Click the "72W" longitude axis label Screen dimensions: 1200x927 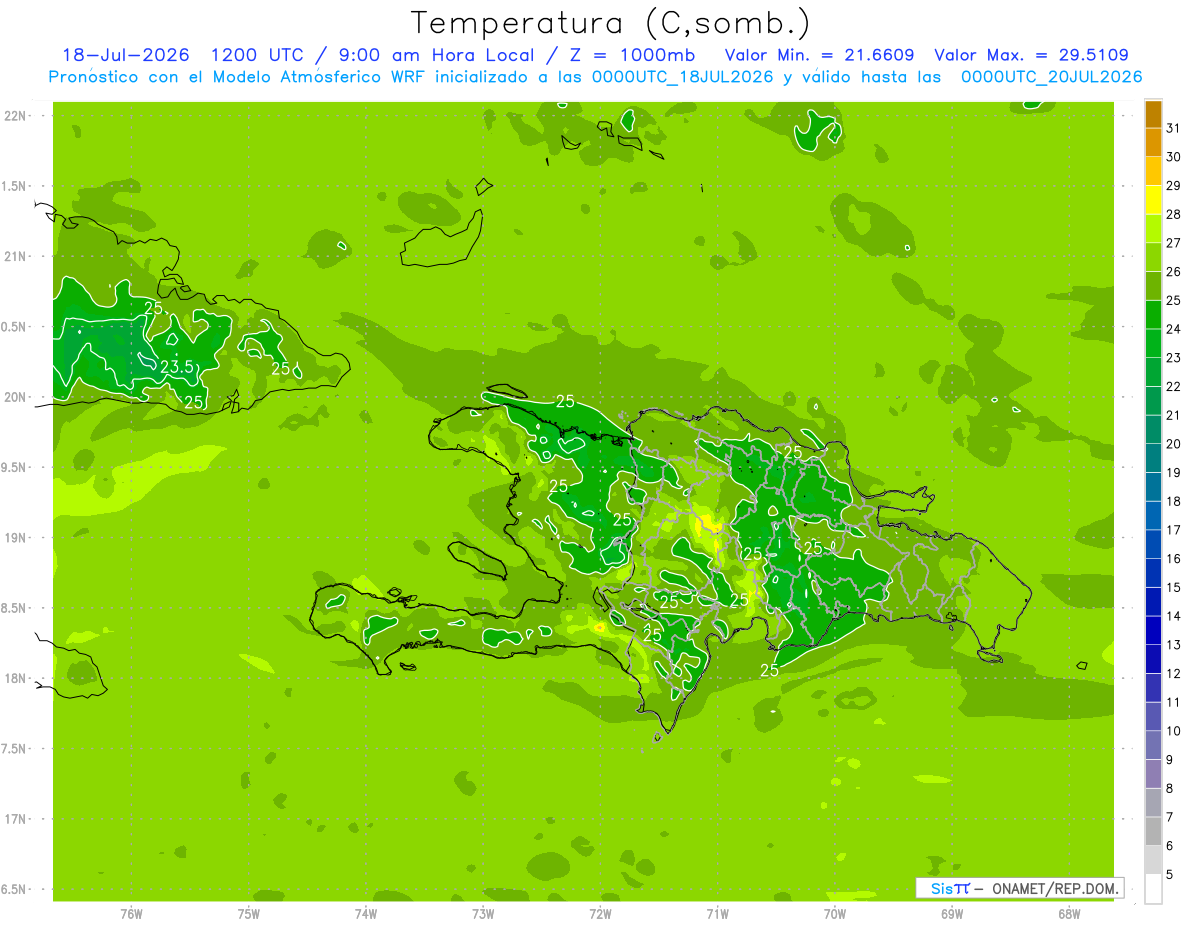point(600,913)
